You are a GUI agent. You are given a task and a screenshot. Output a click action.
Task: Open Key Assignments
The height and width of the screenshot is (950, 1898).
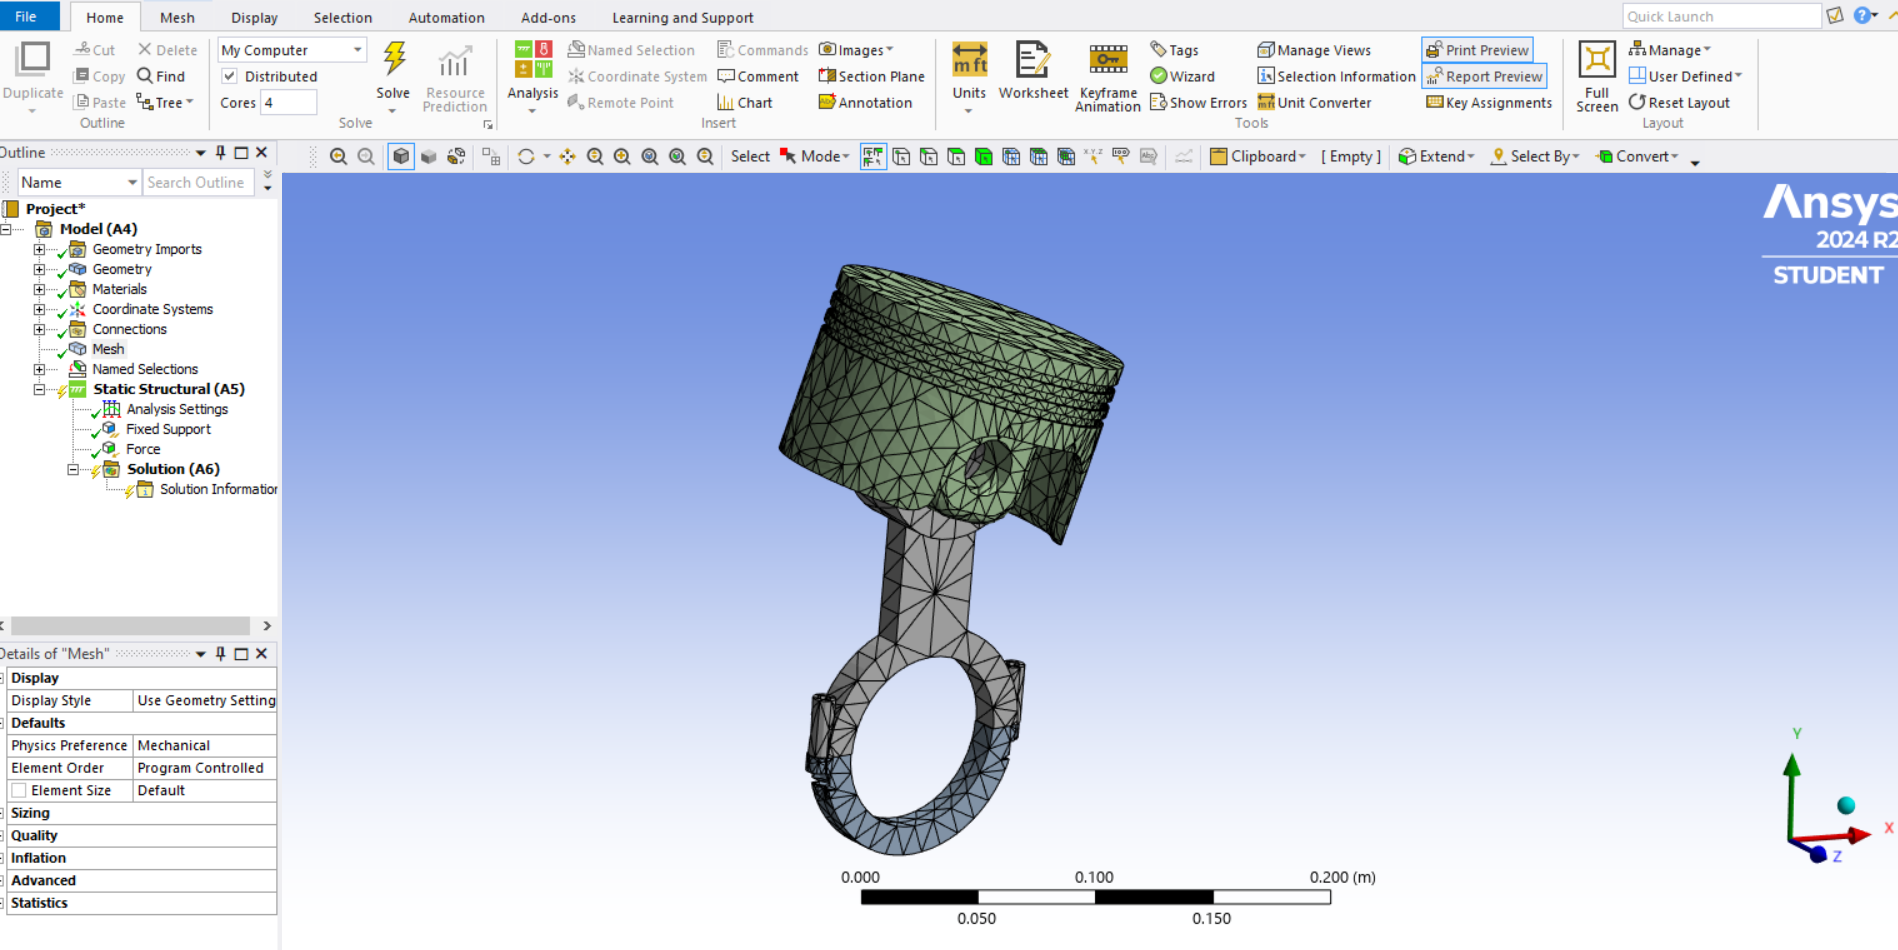[1489, 103]
